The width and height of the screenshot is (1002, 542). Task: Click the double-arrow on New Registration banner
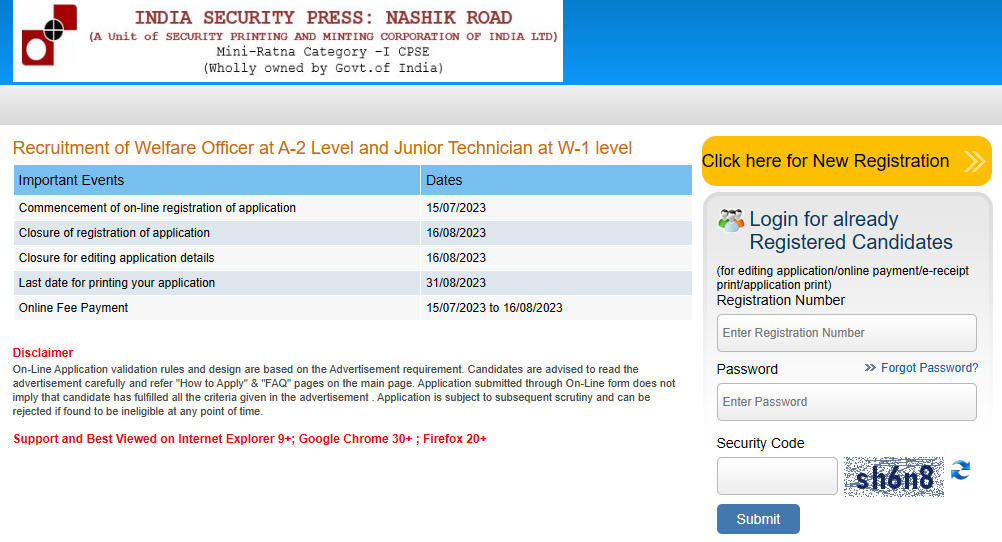(x=975, y=161)
